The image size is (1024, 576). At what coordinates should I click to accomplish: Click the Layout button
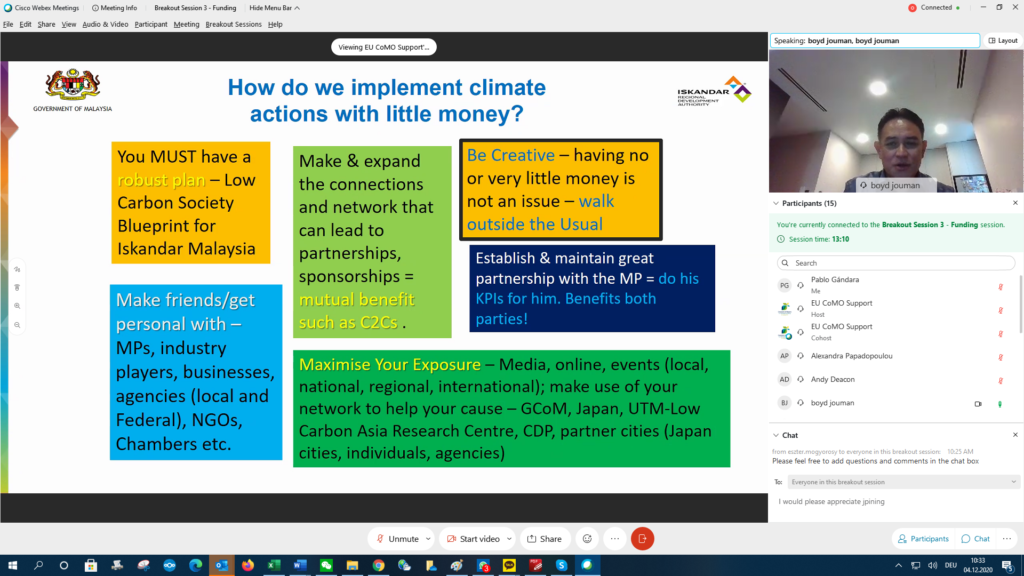point(1002,41)
